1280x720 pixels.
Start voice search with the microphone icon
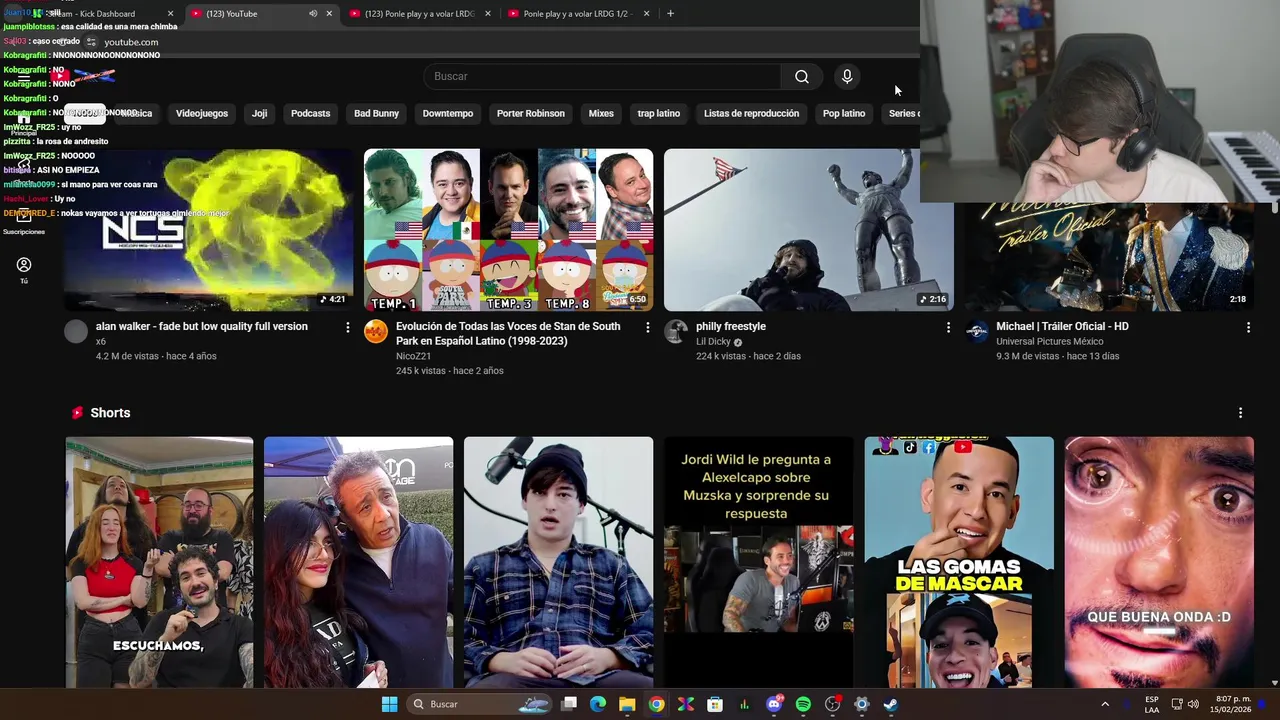point(847,76)
